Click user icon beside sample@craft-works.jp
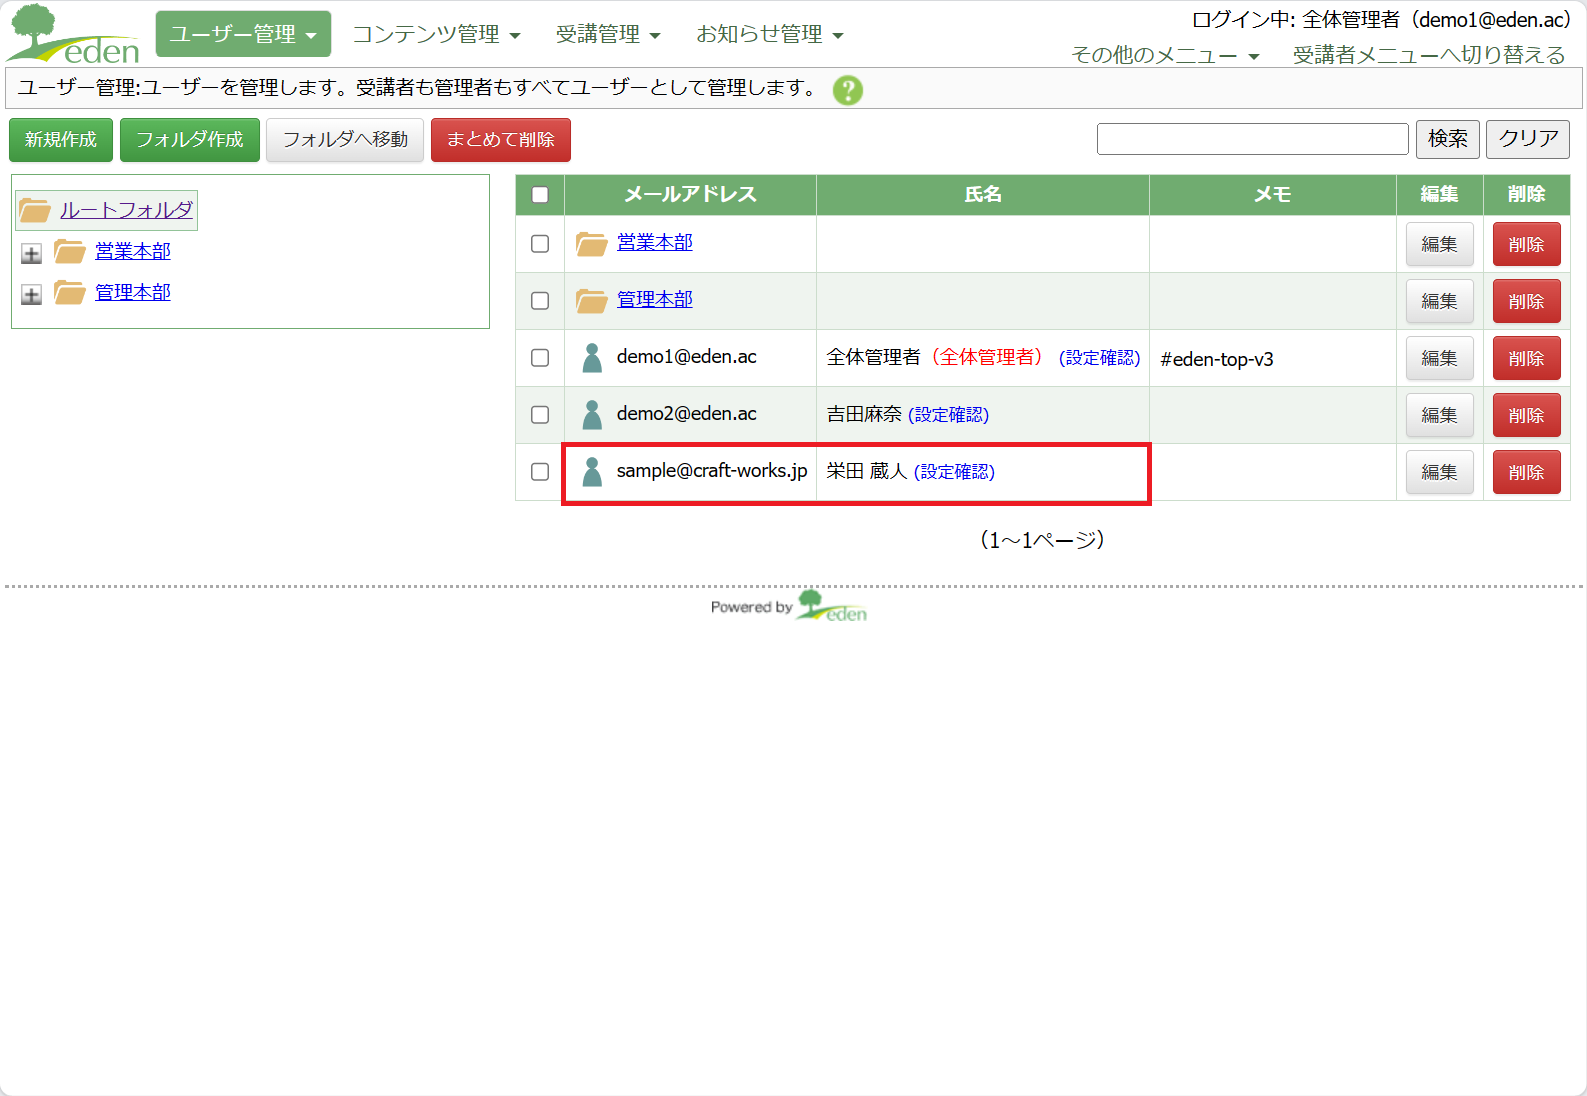This screenshot has height=1096, width=1587. 592,471
